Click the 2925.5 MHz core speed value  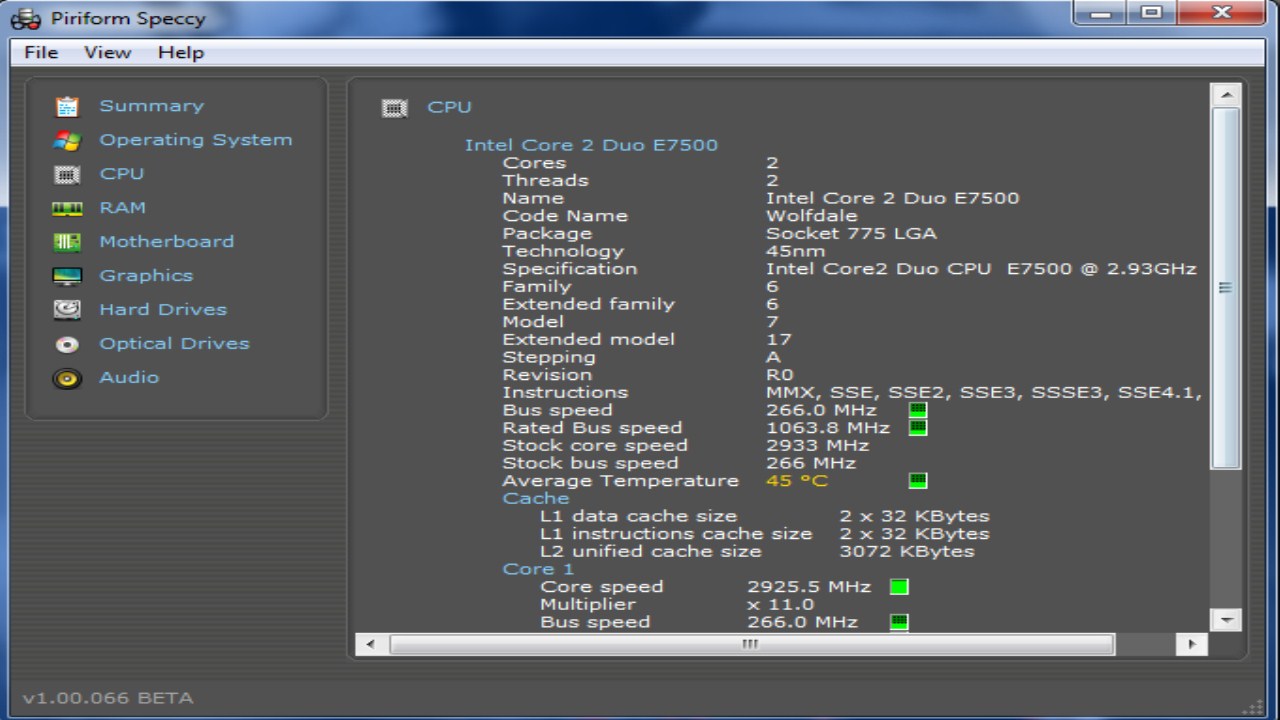(x=809, y=587)
